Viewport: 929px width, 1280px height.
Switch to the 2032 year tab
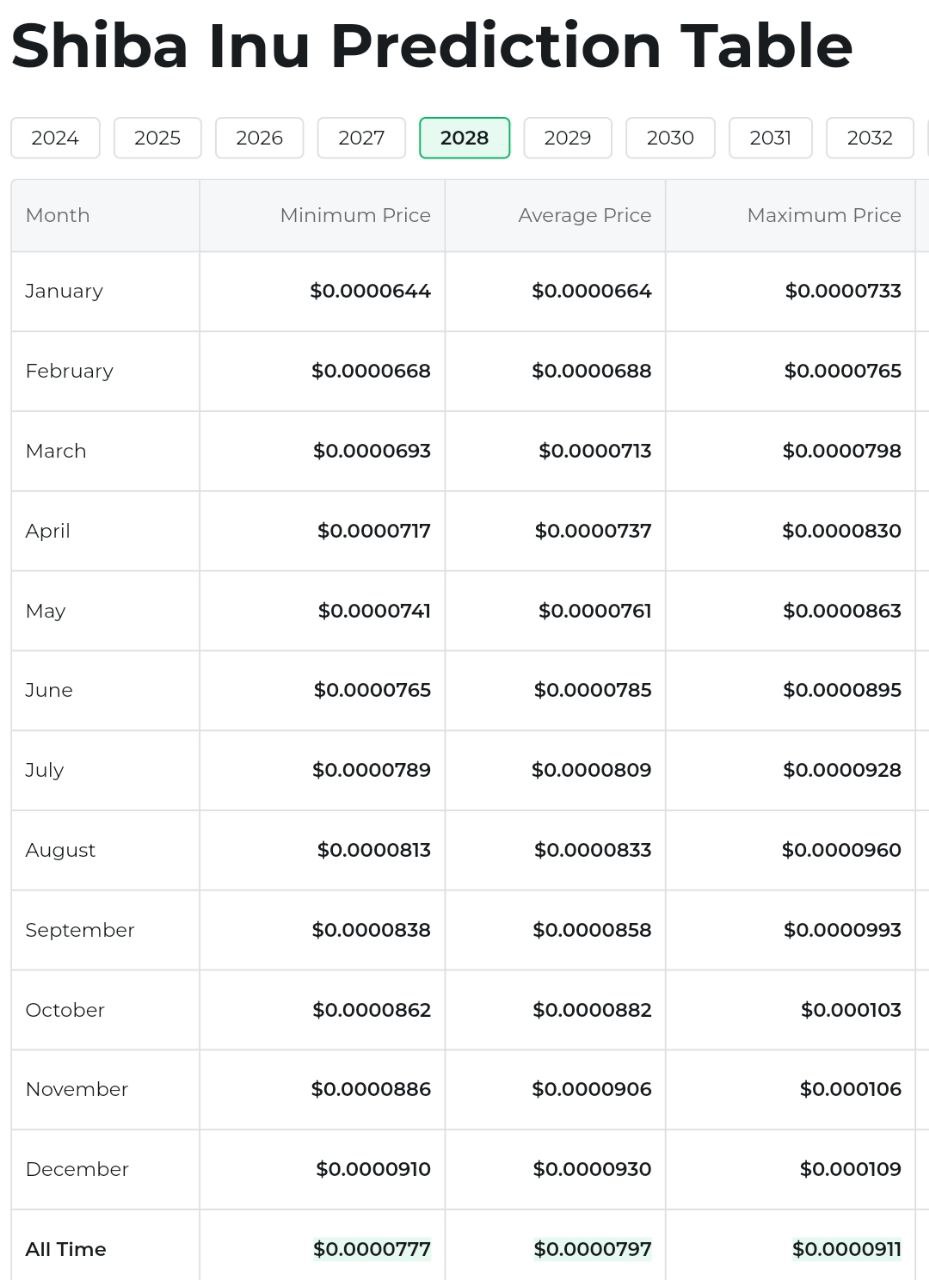(869, 138)
